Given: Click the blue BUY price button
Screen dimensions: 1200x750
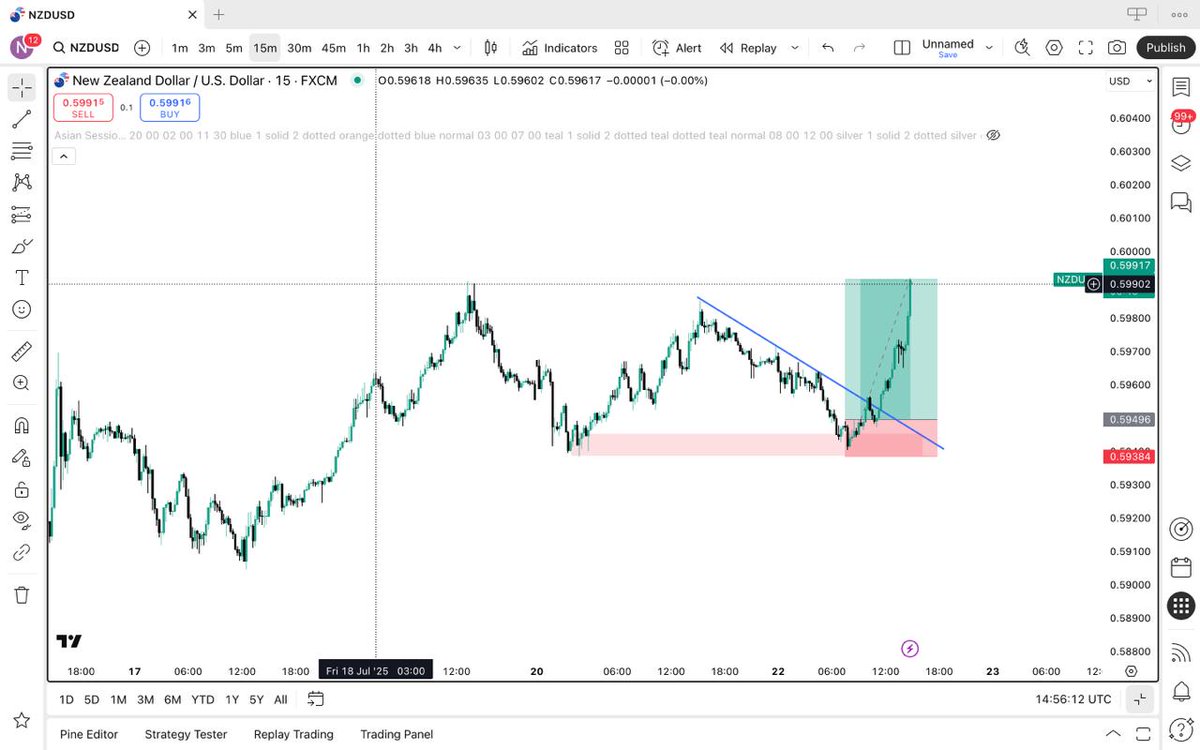Looking at the screenshot, I should (x=169, y=108).
